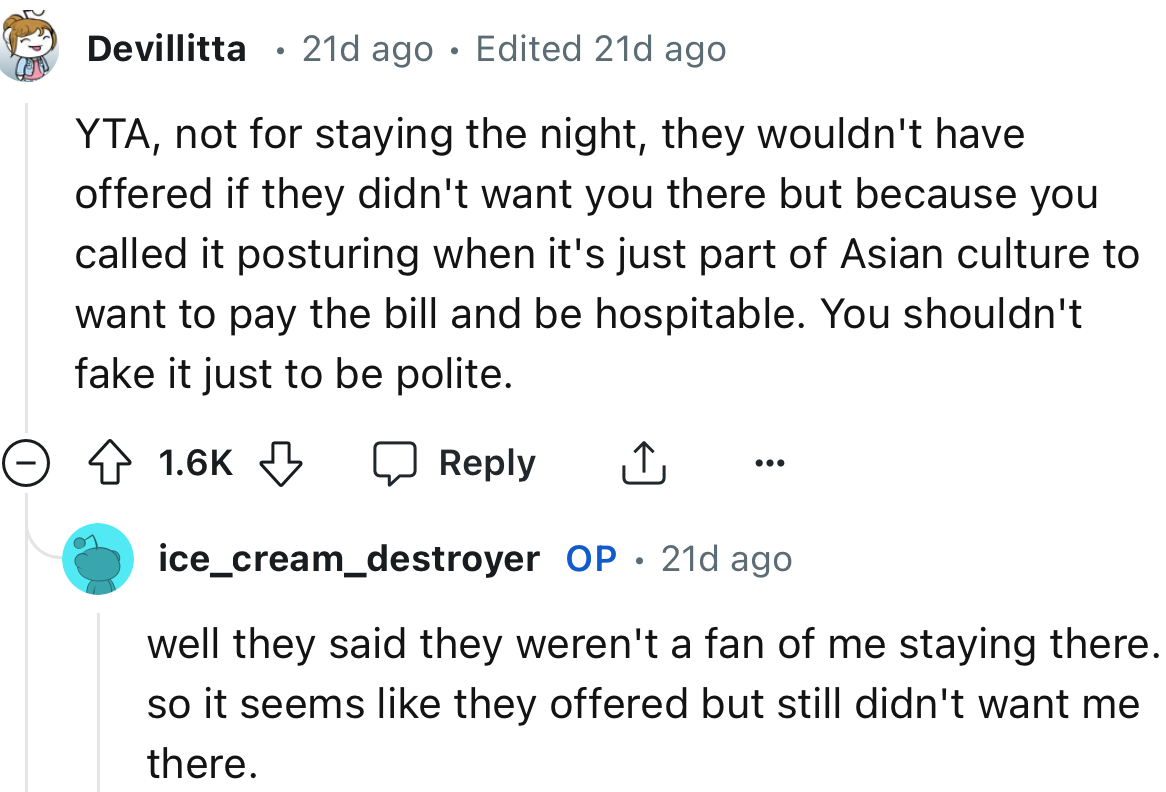
Task: Click Reply to respond to Devillitta
Action: pyautogui.click(x=487, y=462)
